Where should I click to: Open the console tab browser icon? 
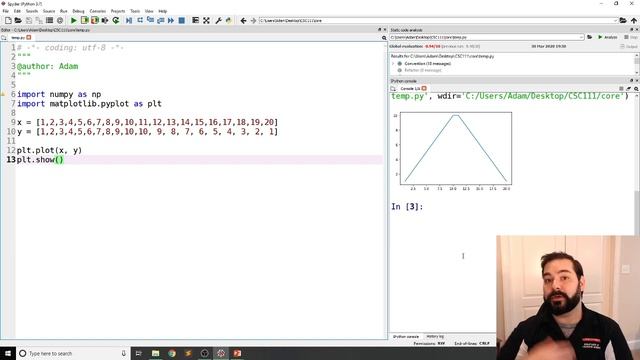pyautogui.click(x=393, y=89)
